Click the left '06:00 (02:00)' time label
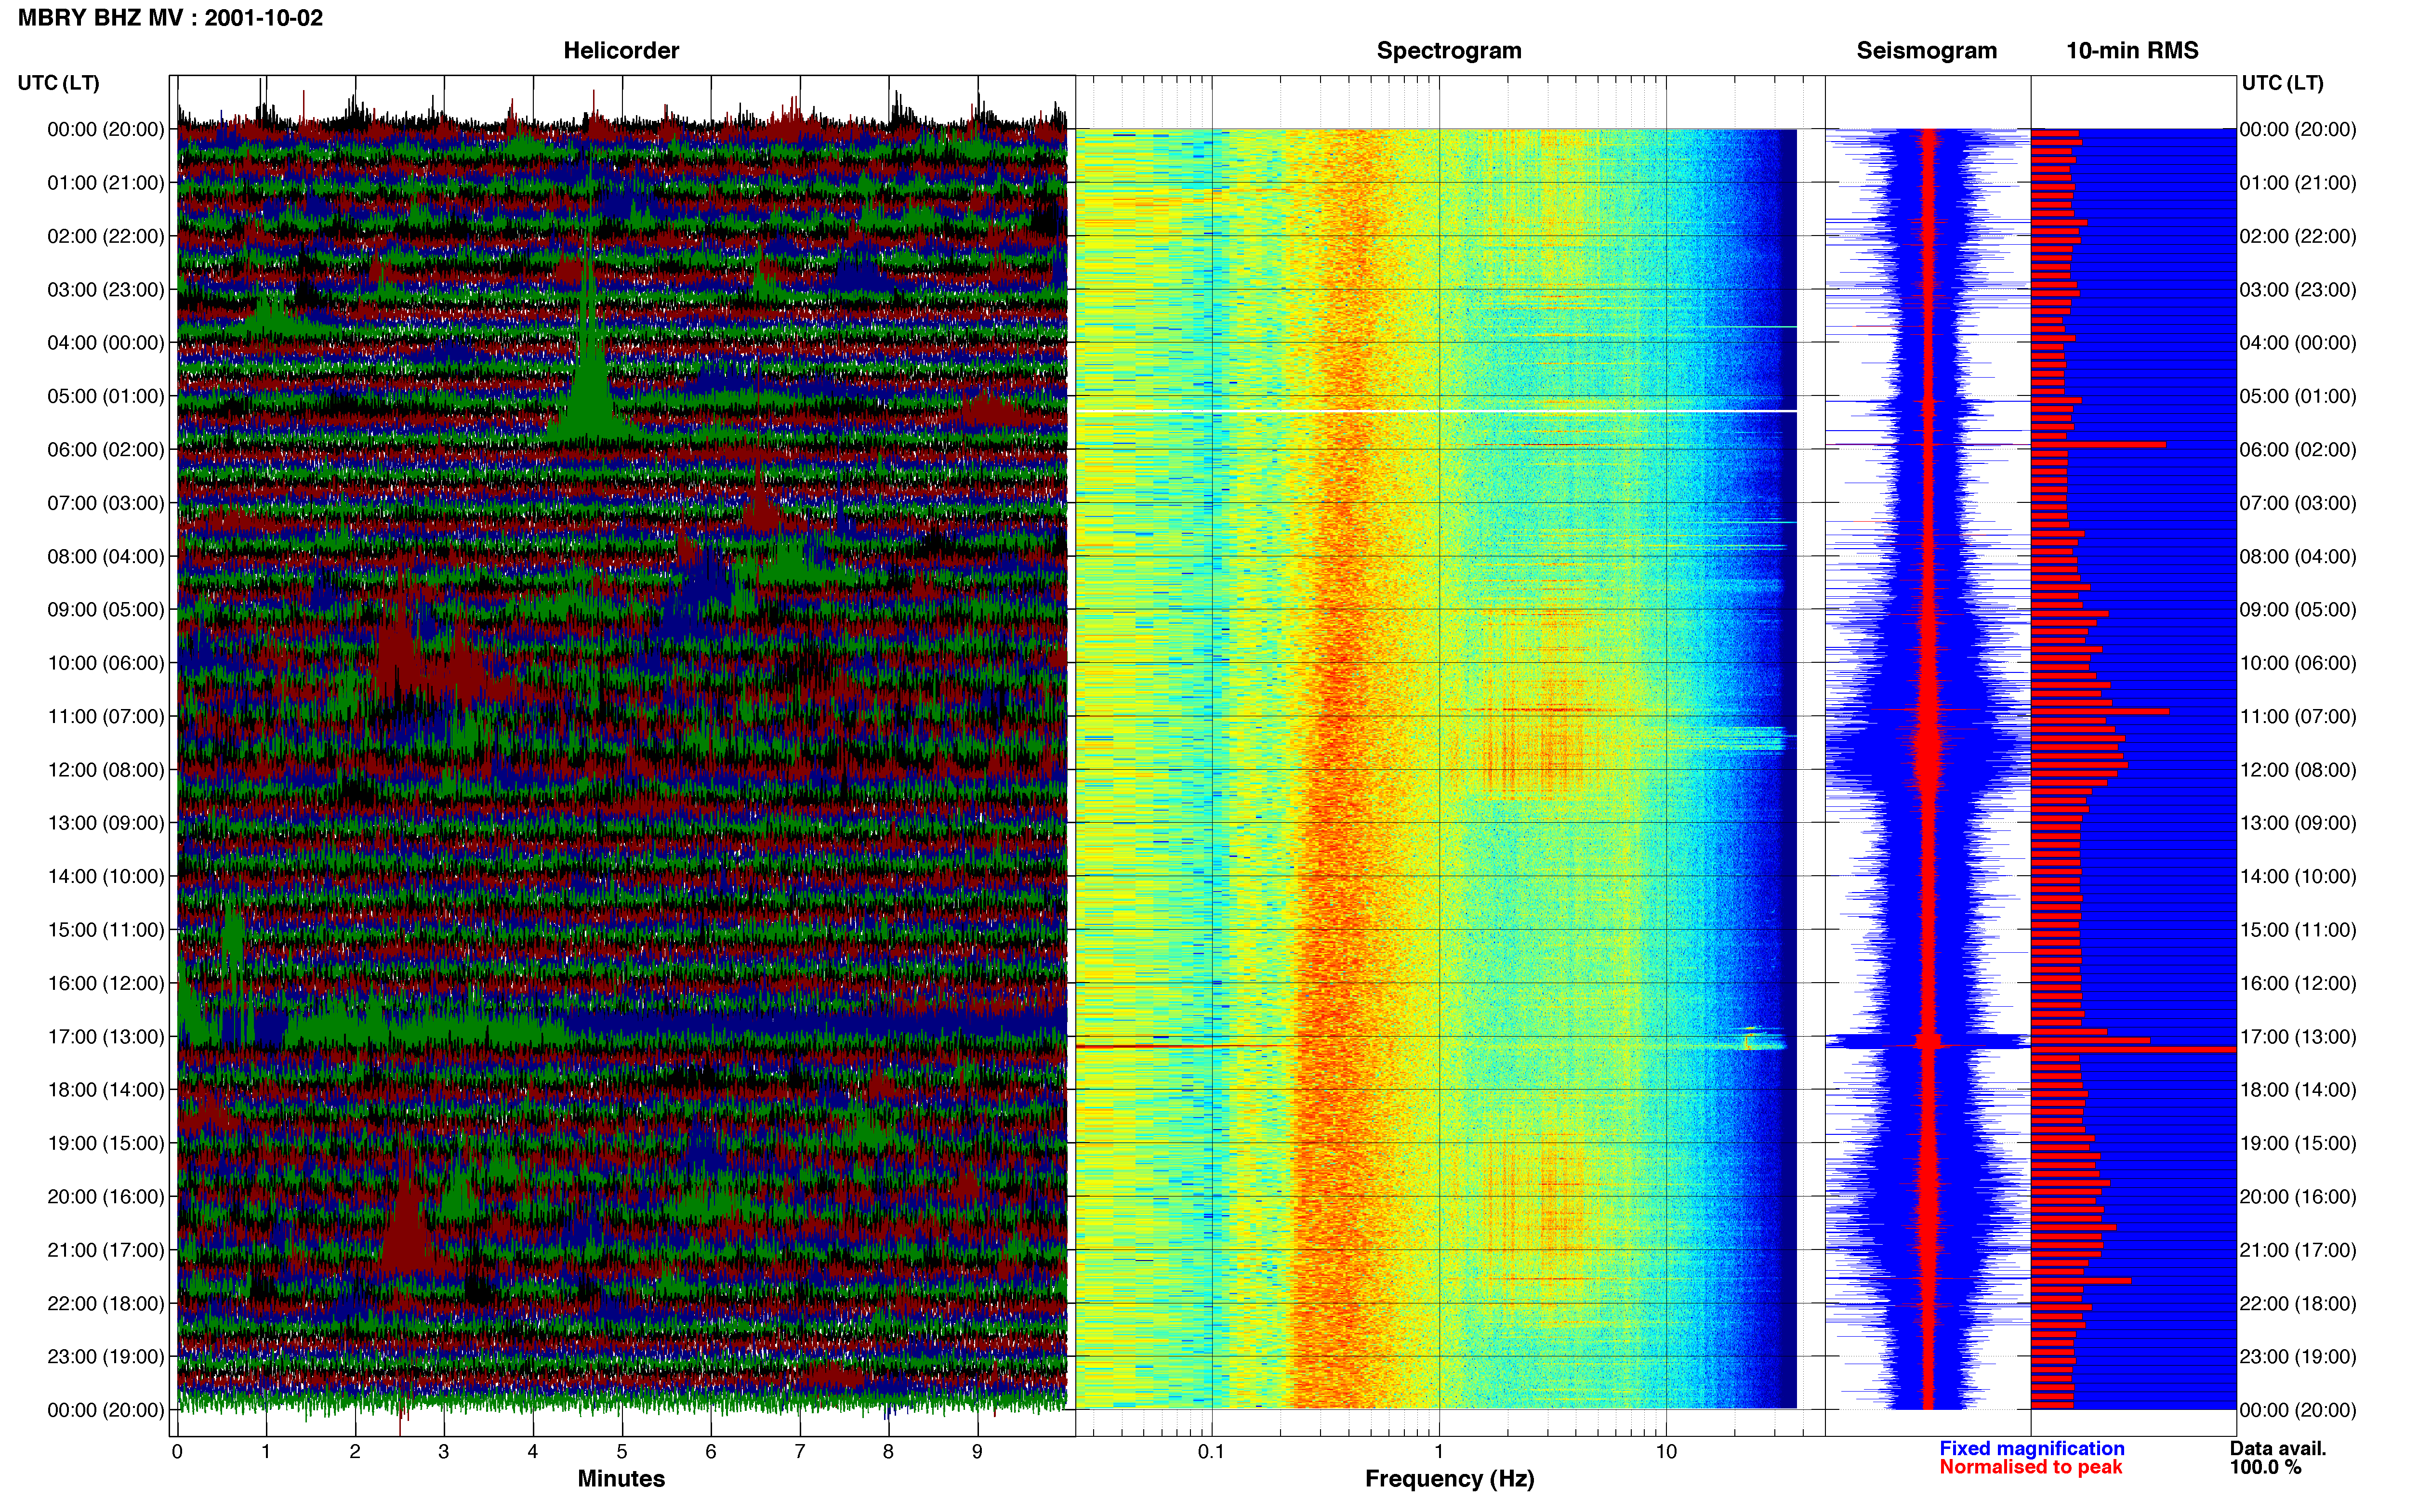 pyautogui.click(x=106, y=449)
